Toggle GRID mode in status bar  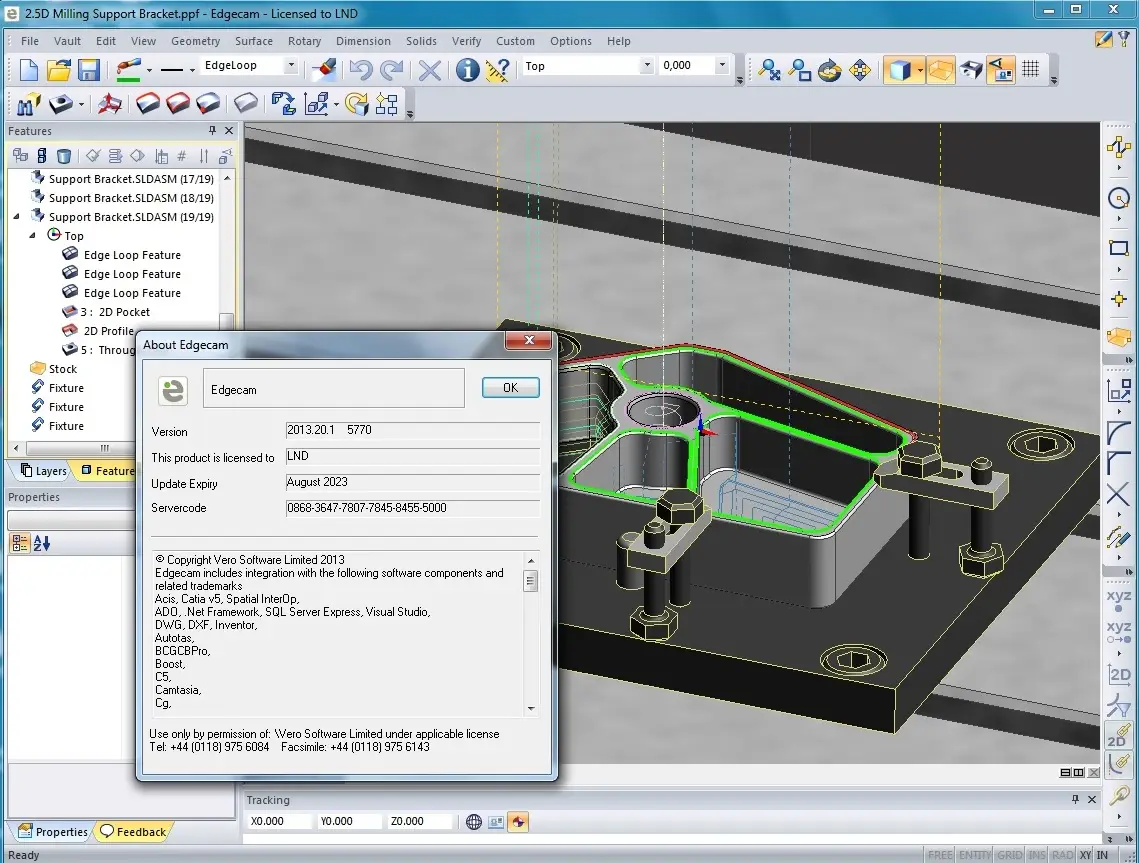[1009, 855]
